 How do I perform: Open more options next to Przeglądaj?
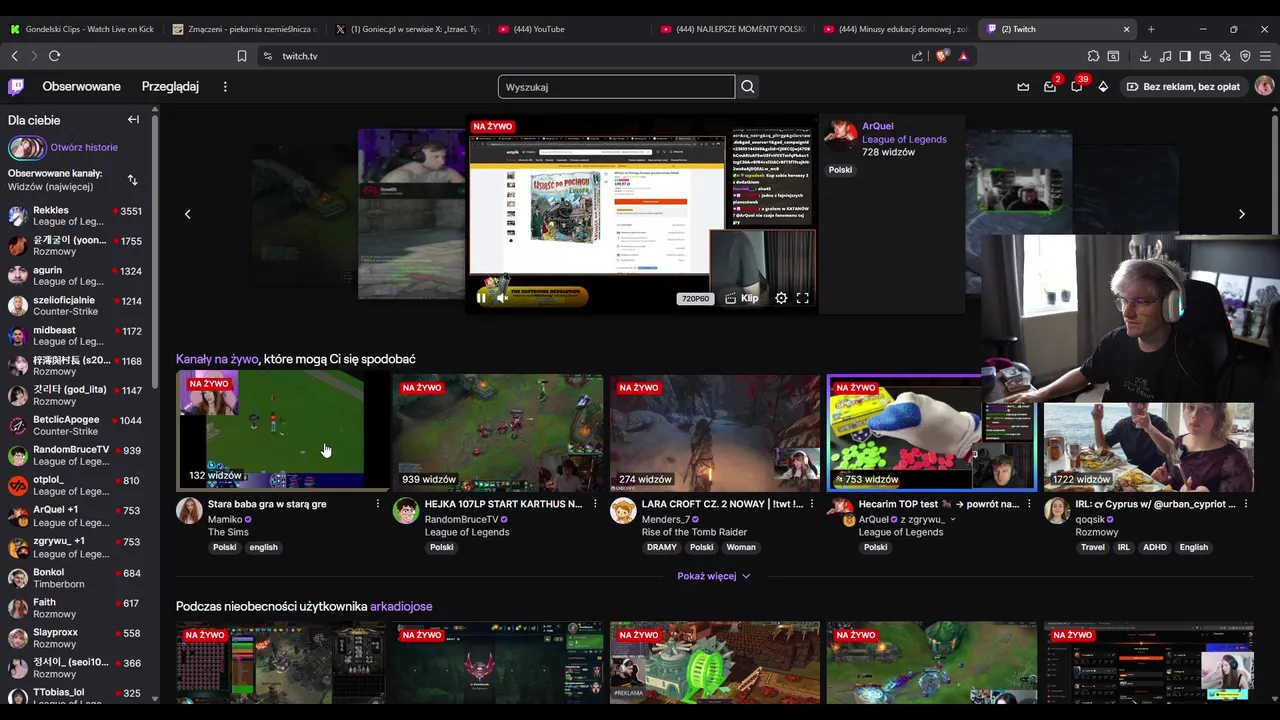pyautogui.click(x=225, y=87)
